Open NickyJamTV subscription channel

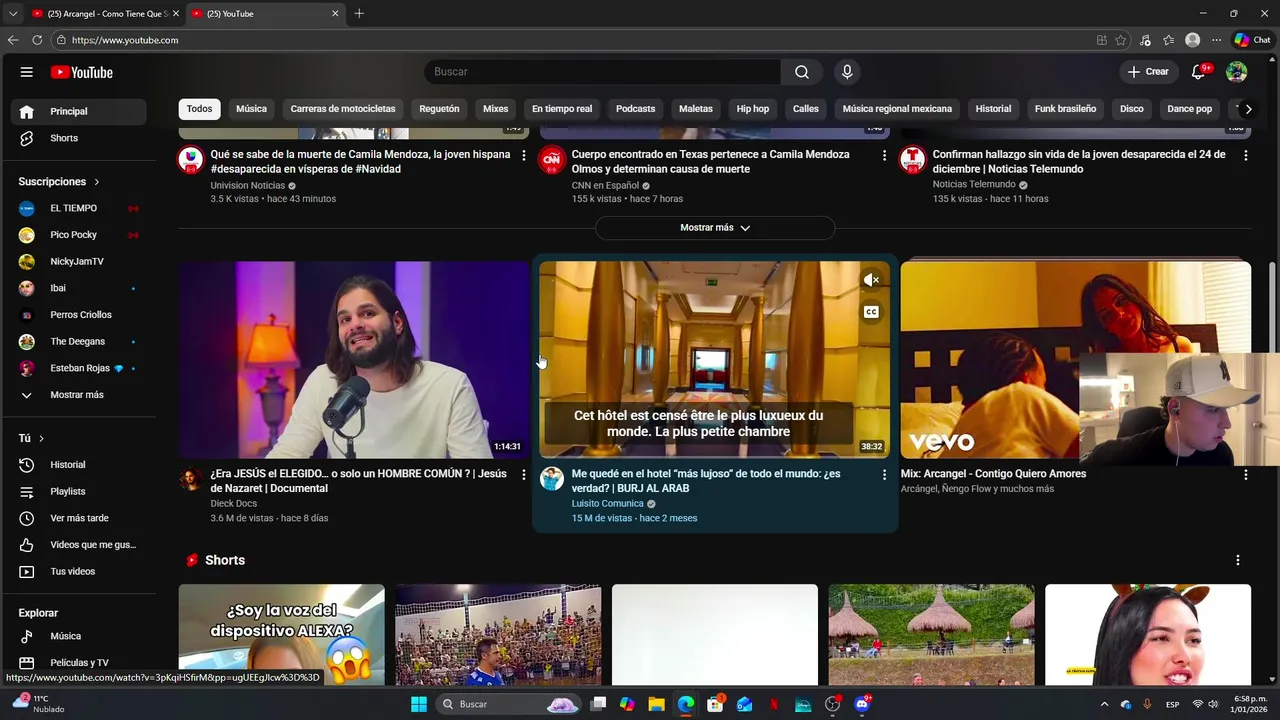78,262
